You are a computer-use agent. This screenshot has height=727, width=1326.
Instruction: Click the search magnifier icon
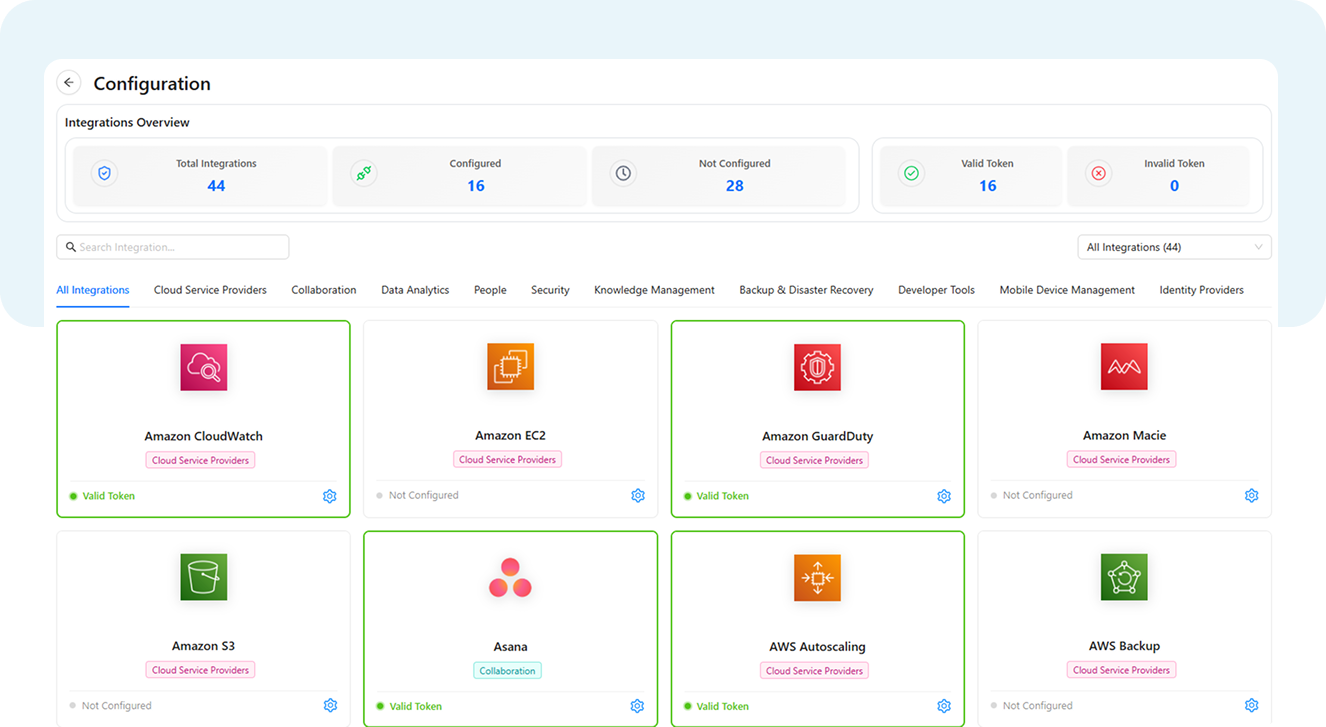[x=71, y=247]
